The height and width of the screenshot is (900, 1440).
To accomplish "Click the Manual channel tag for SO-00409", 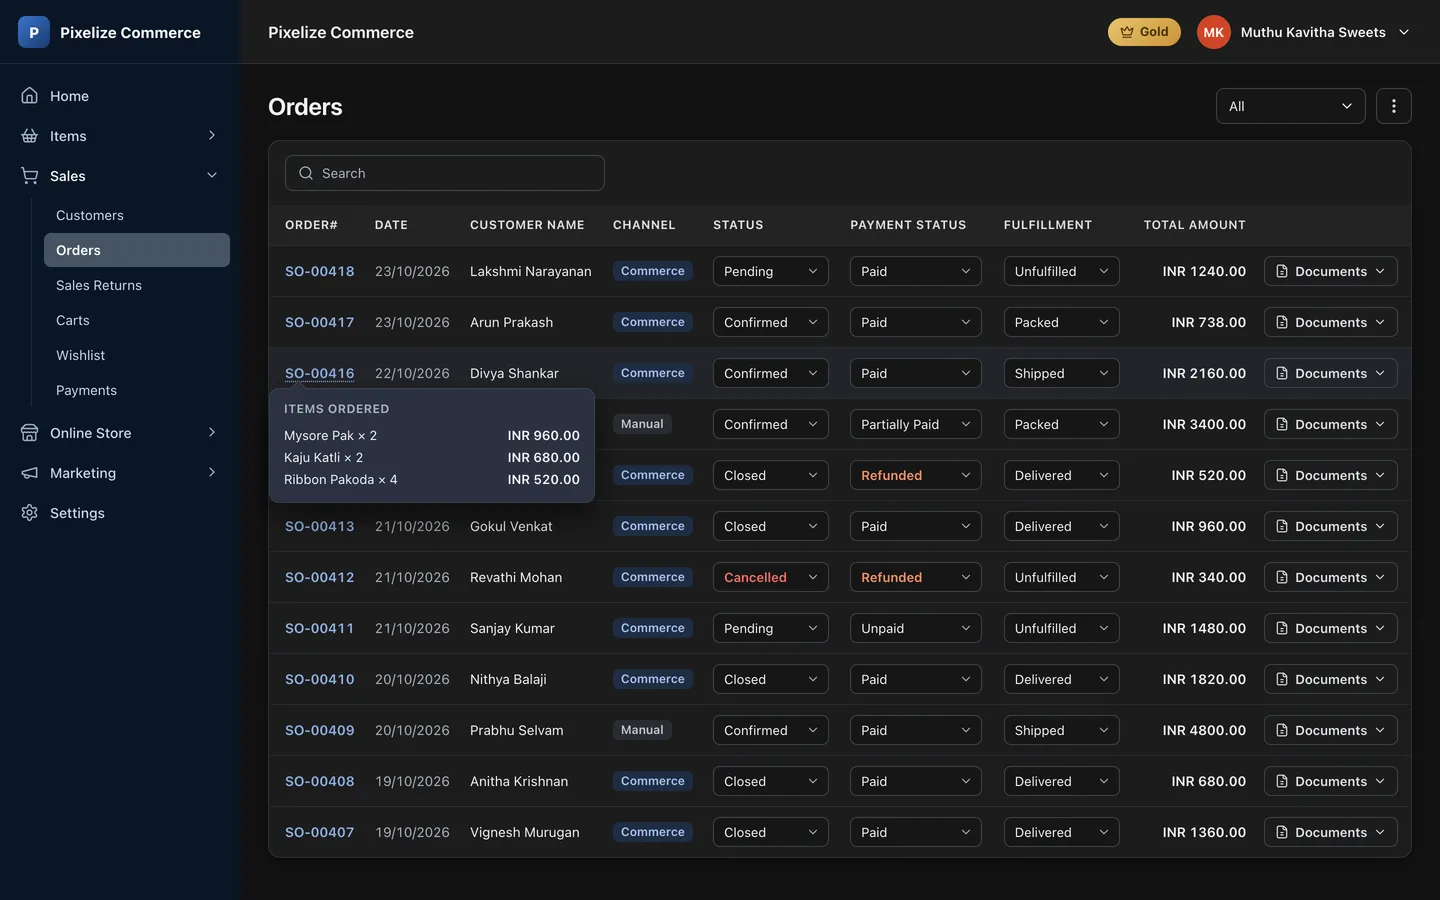I will click(642, 730).
